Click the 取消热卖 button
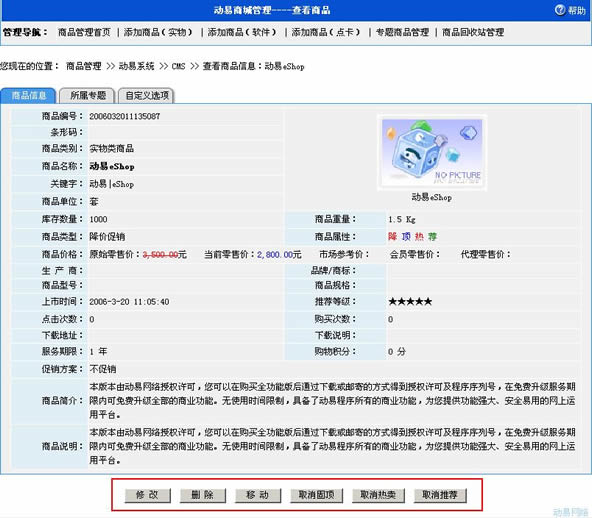 point(378,495)
